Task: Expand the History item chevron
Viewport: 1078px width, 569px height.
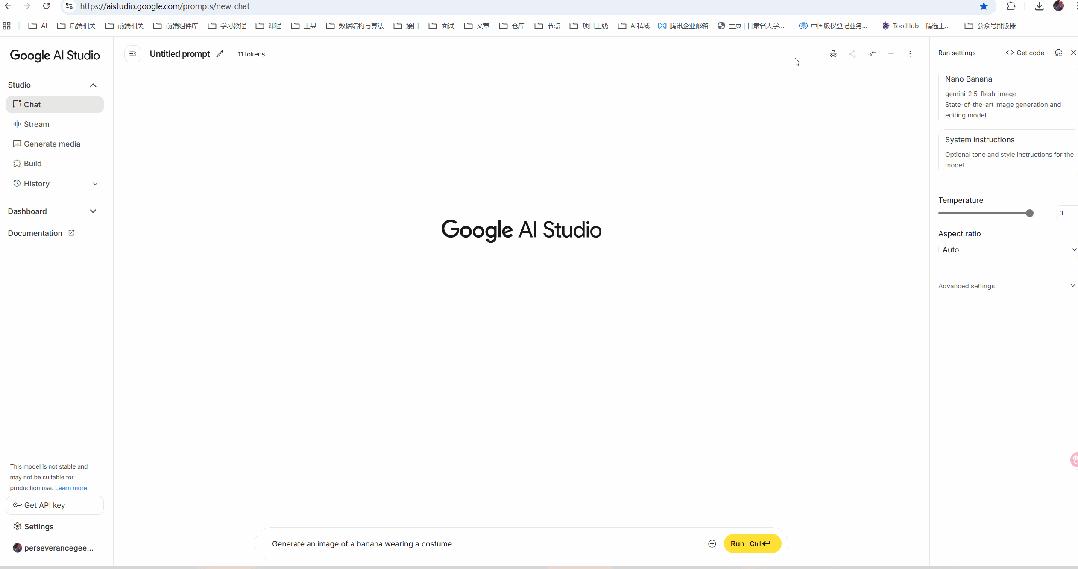Action: point(95,184)
